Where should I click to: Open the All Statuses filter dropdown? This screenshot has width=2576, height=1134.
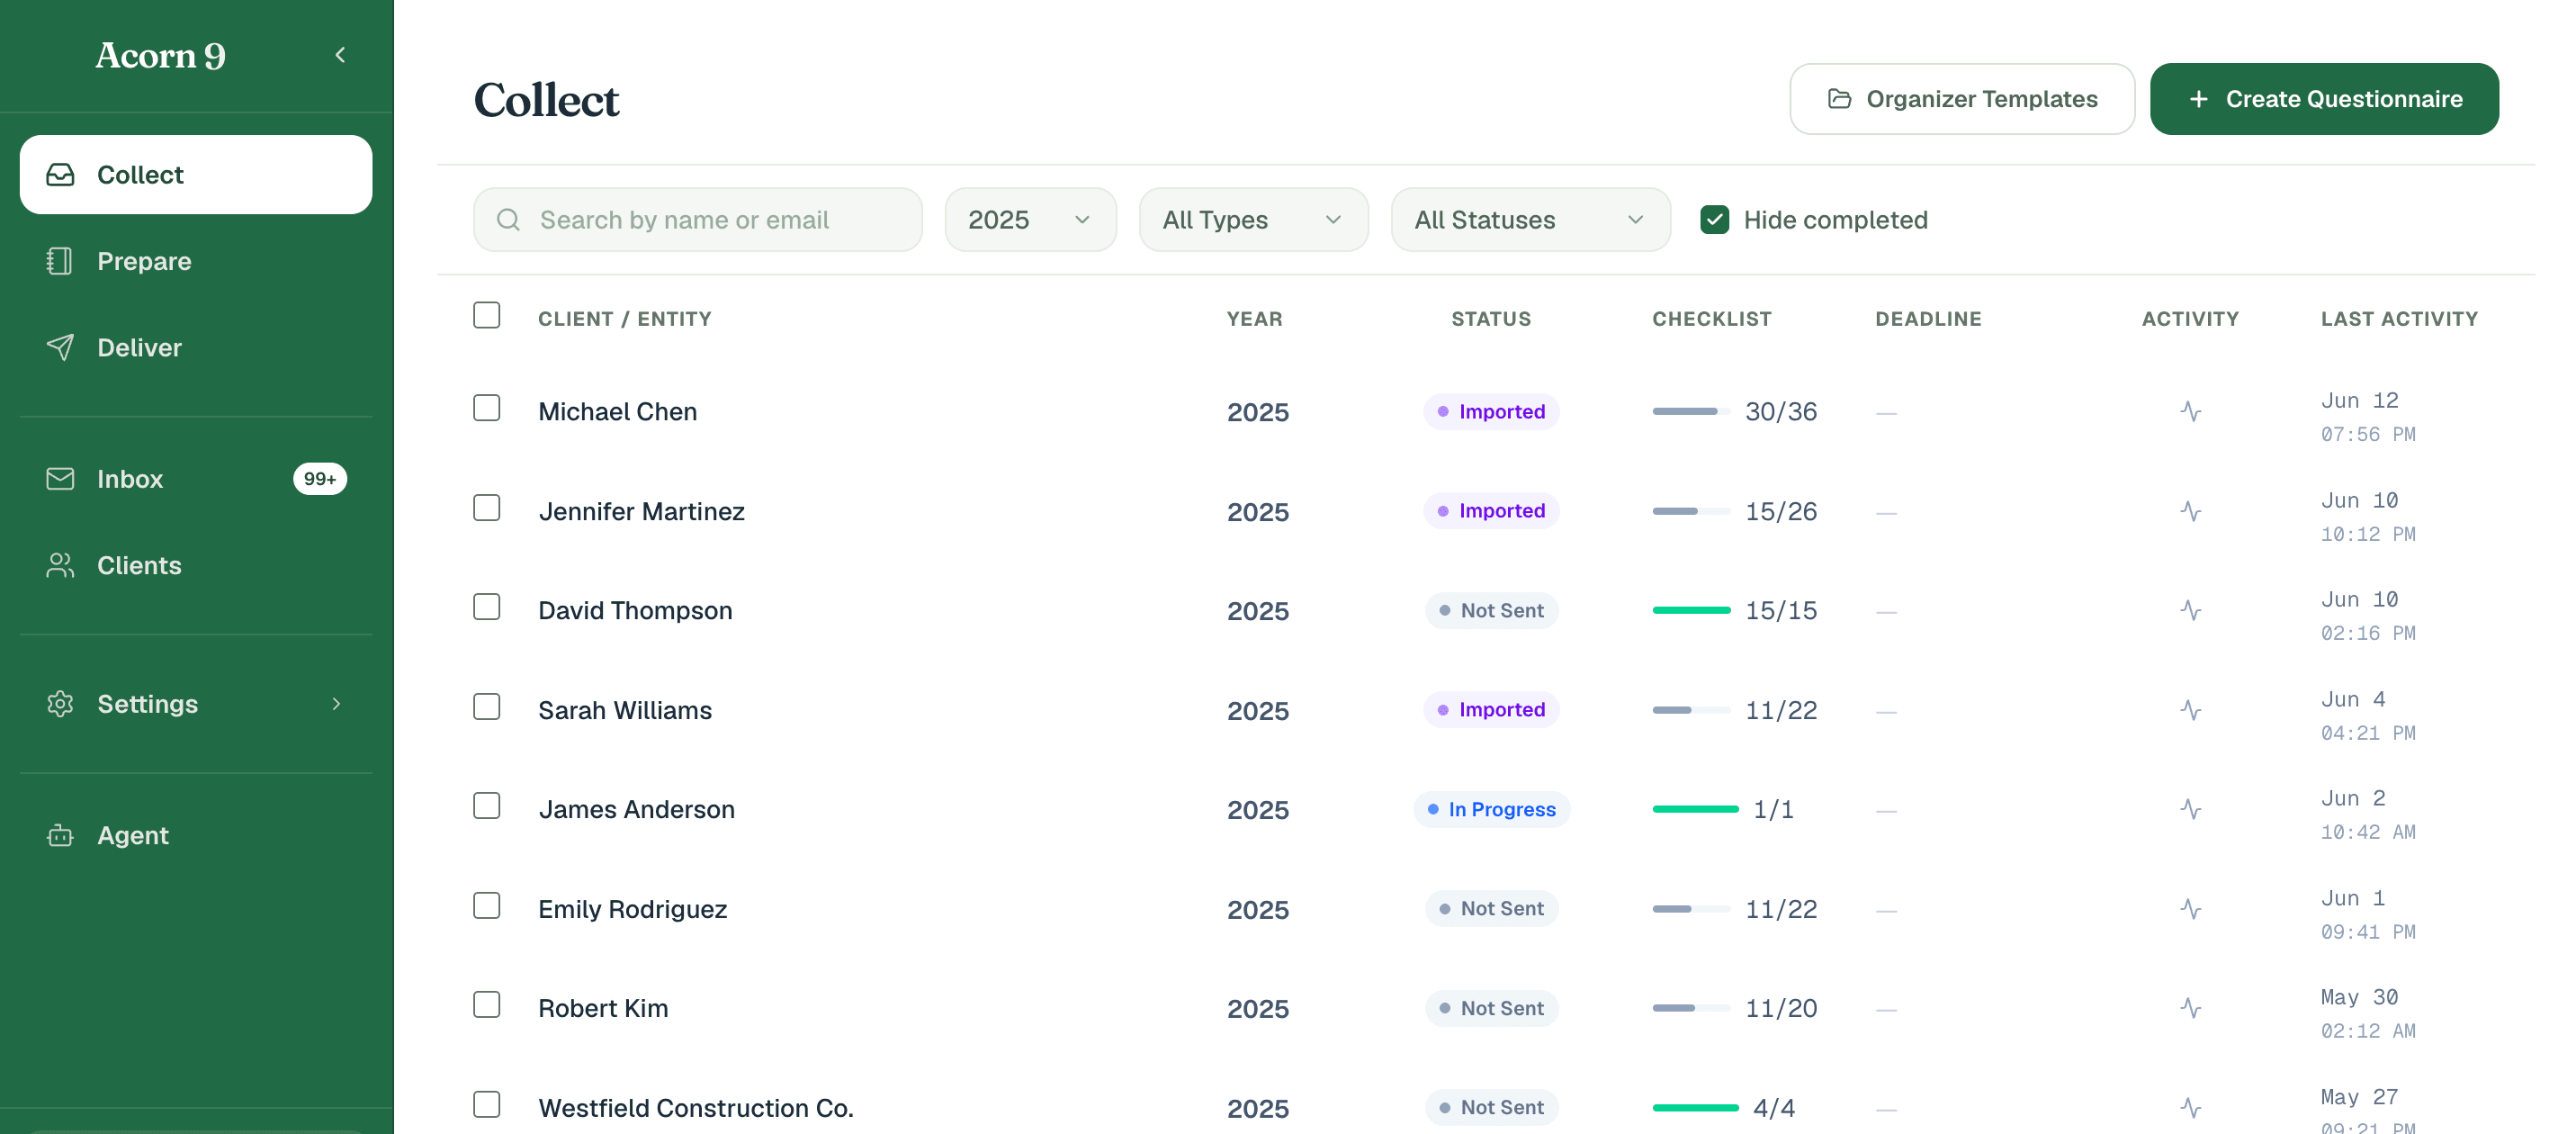tap(1530, 219)
